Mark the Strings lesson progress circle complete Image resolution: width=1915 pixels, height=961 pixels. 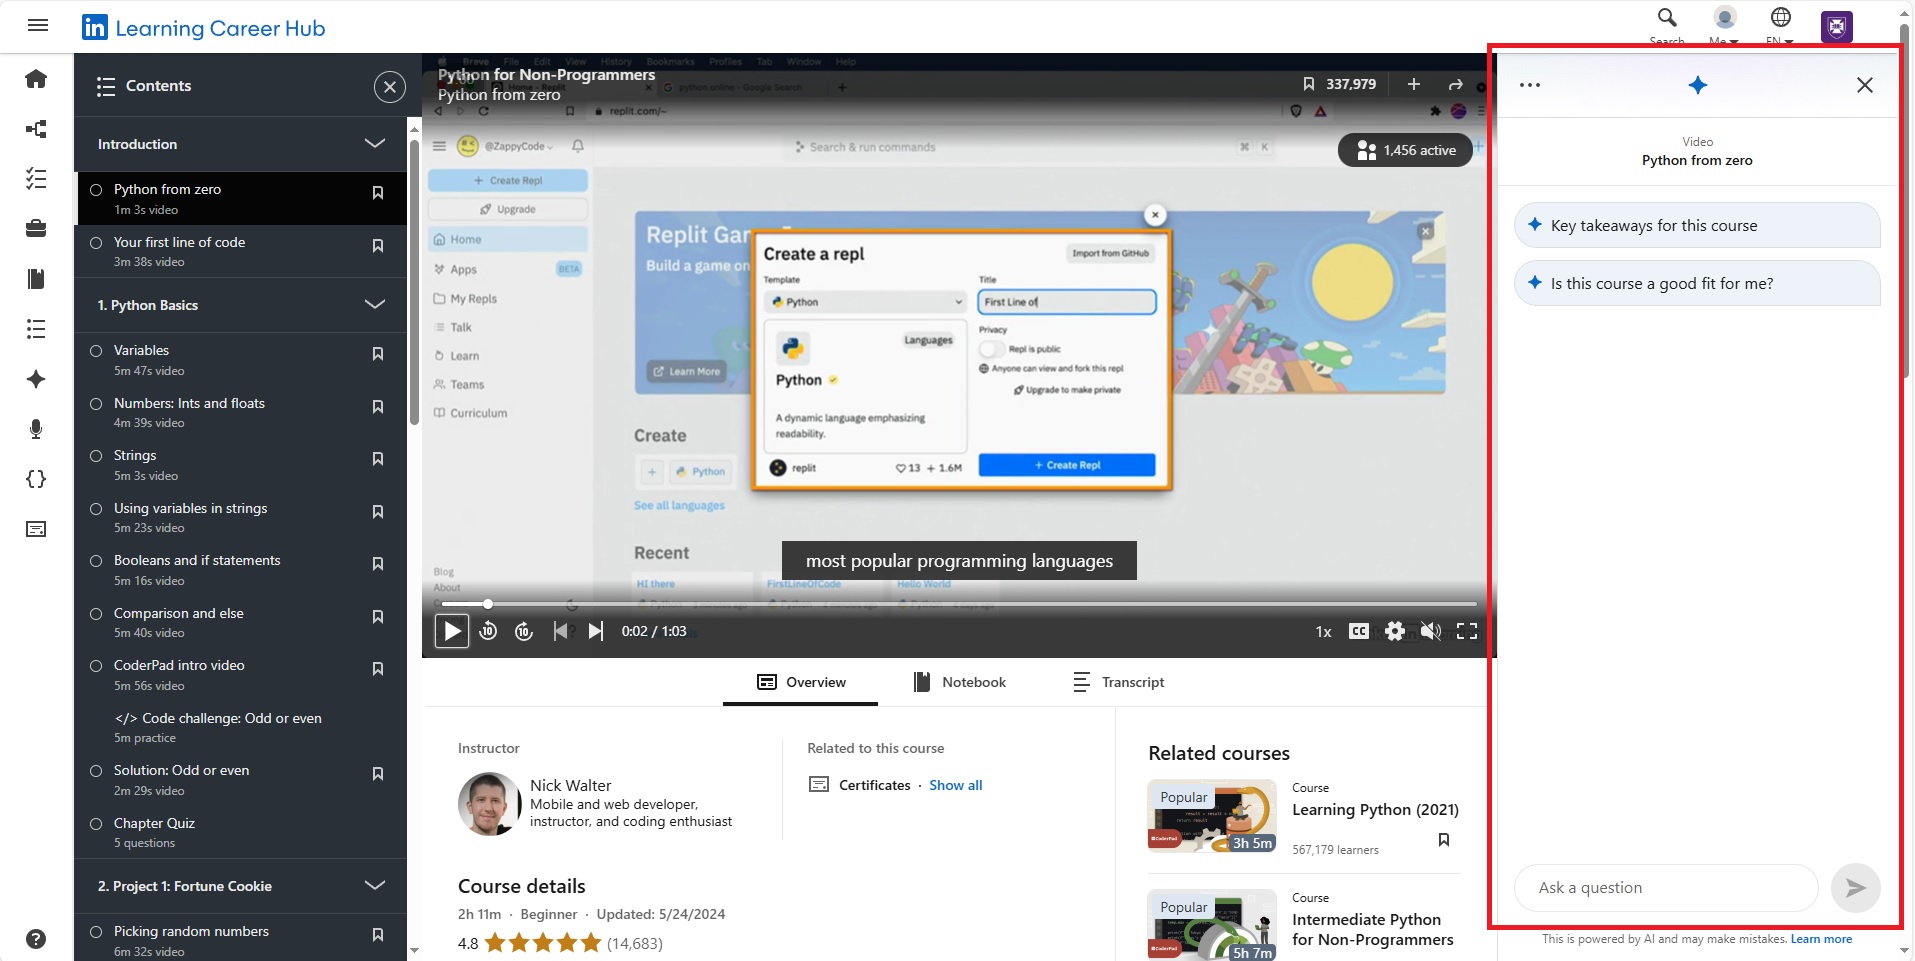tap(95, 458)
